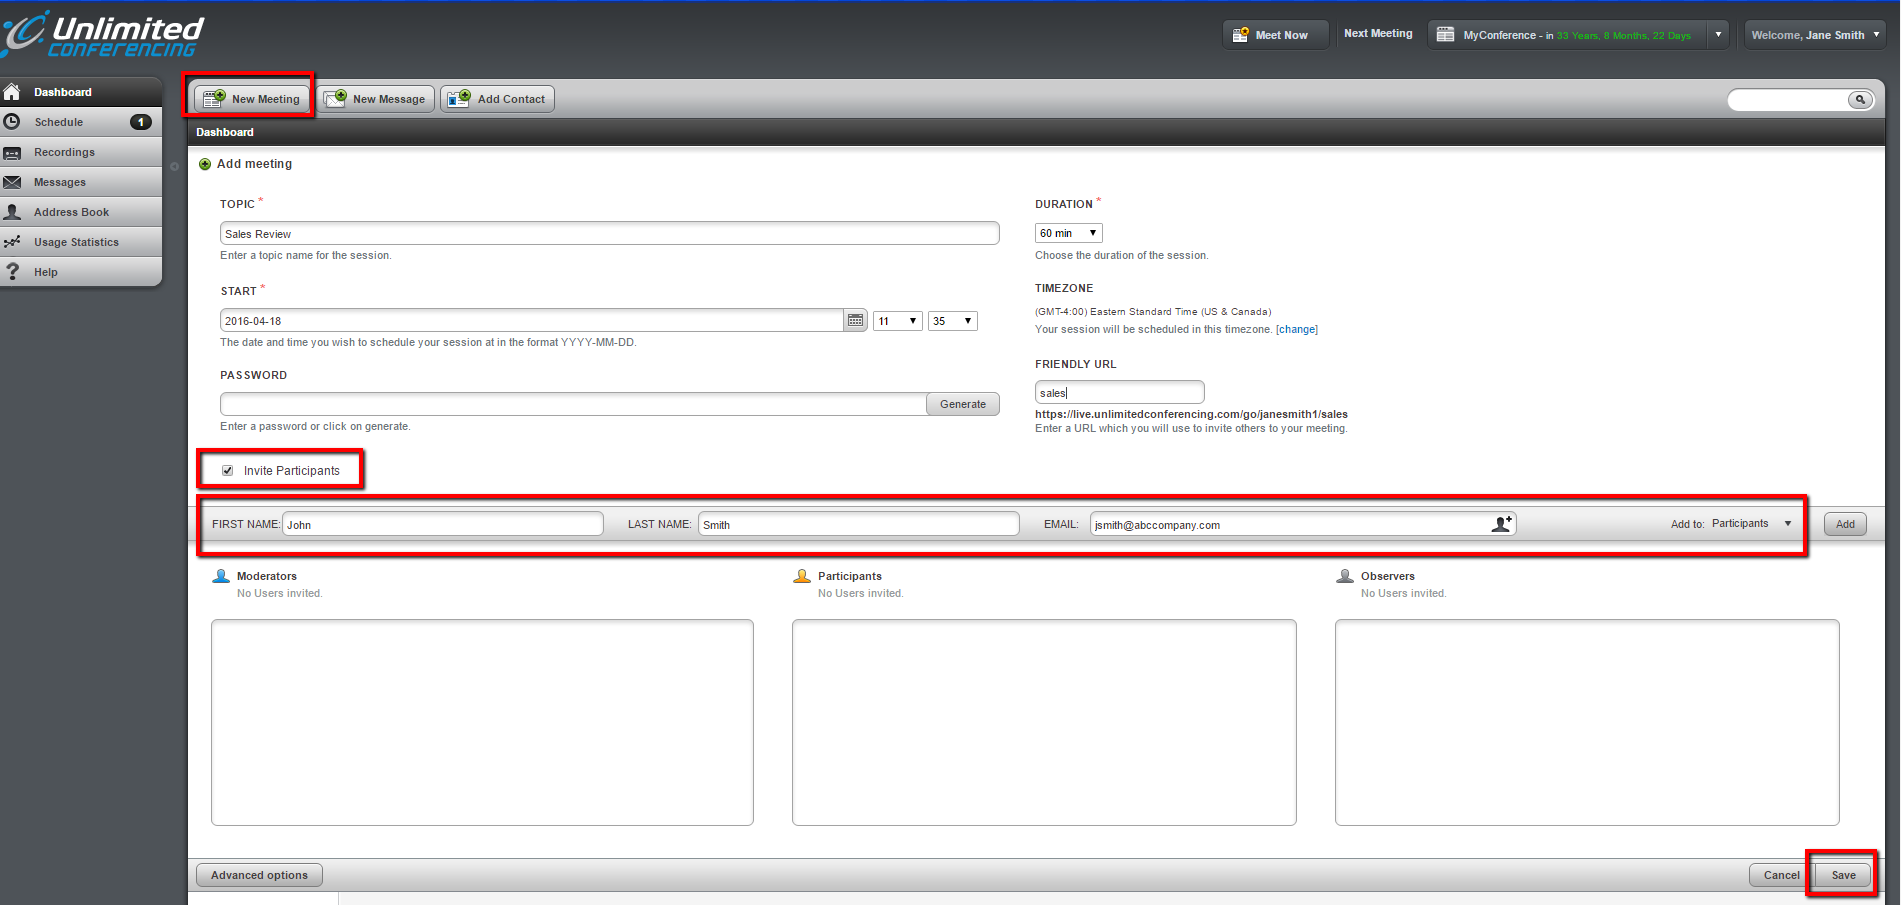Click the search magnifier icon
The width and height of the screenshot is (1901, 905).
(x=1859, y=100)
